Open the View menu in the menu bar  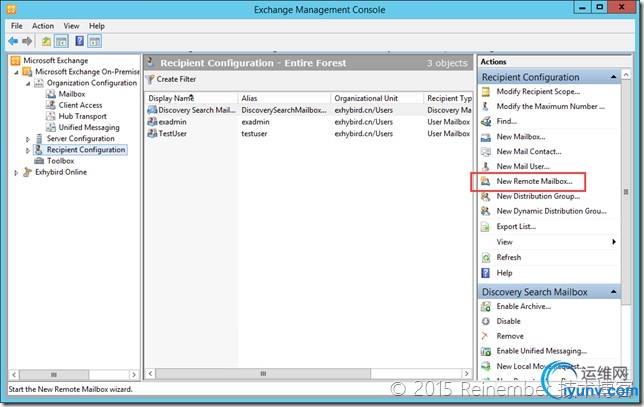(71, 26)
